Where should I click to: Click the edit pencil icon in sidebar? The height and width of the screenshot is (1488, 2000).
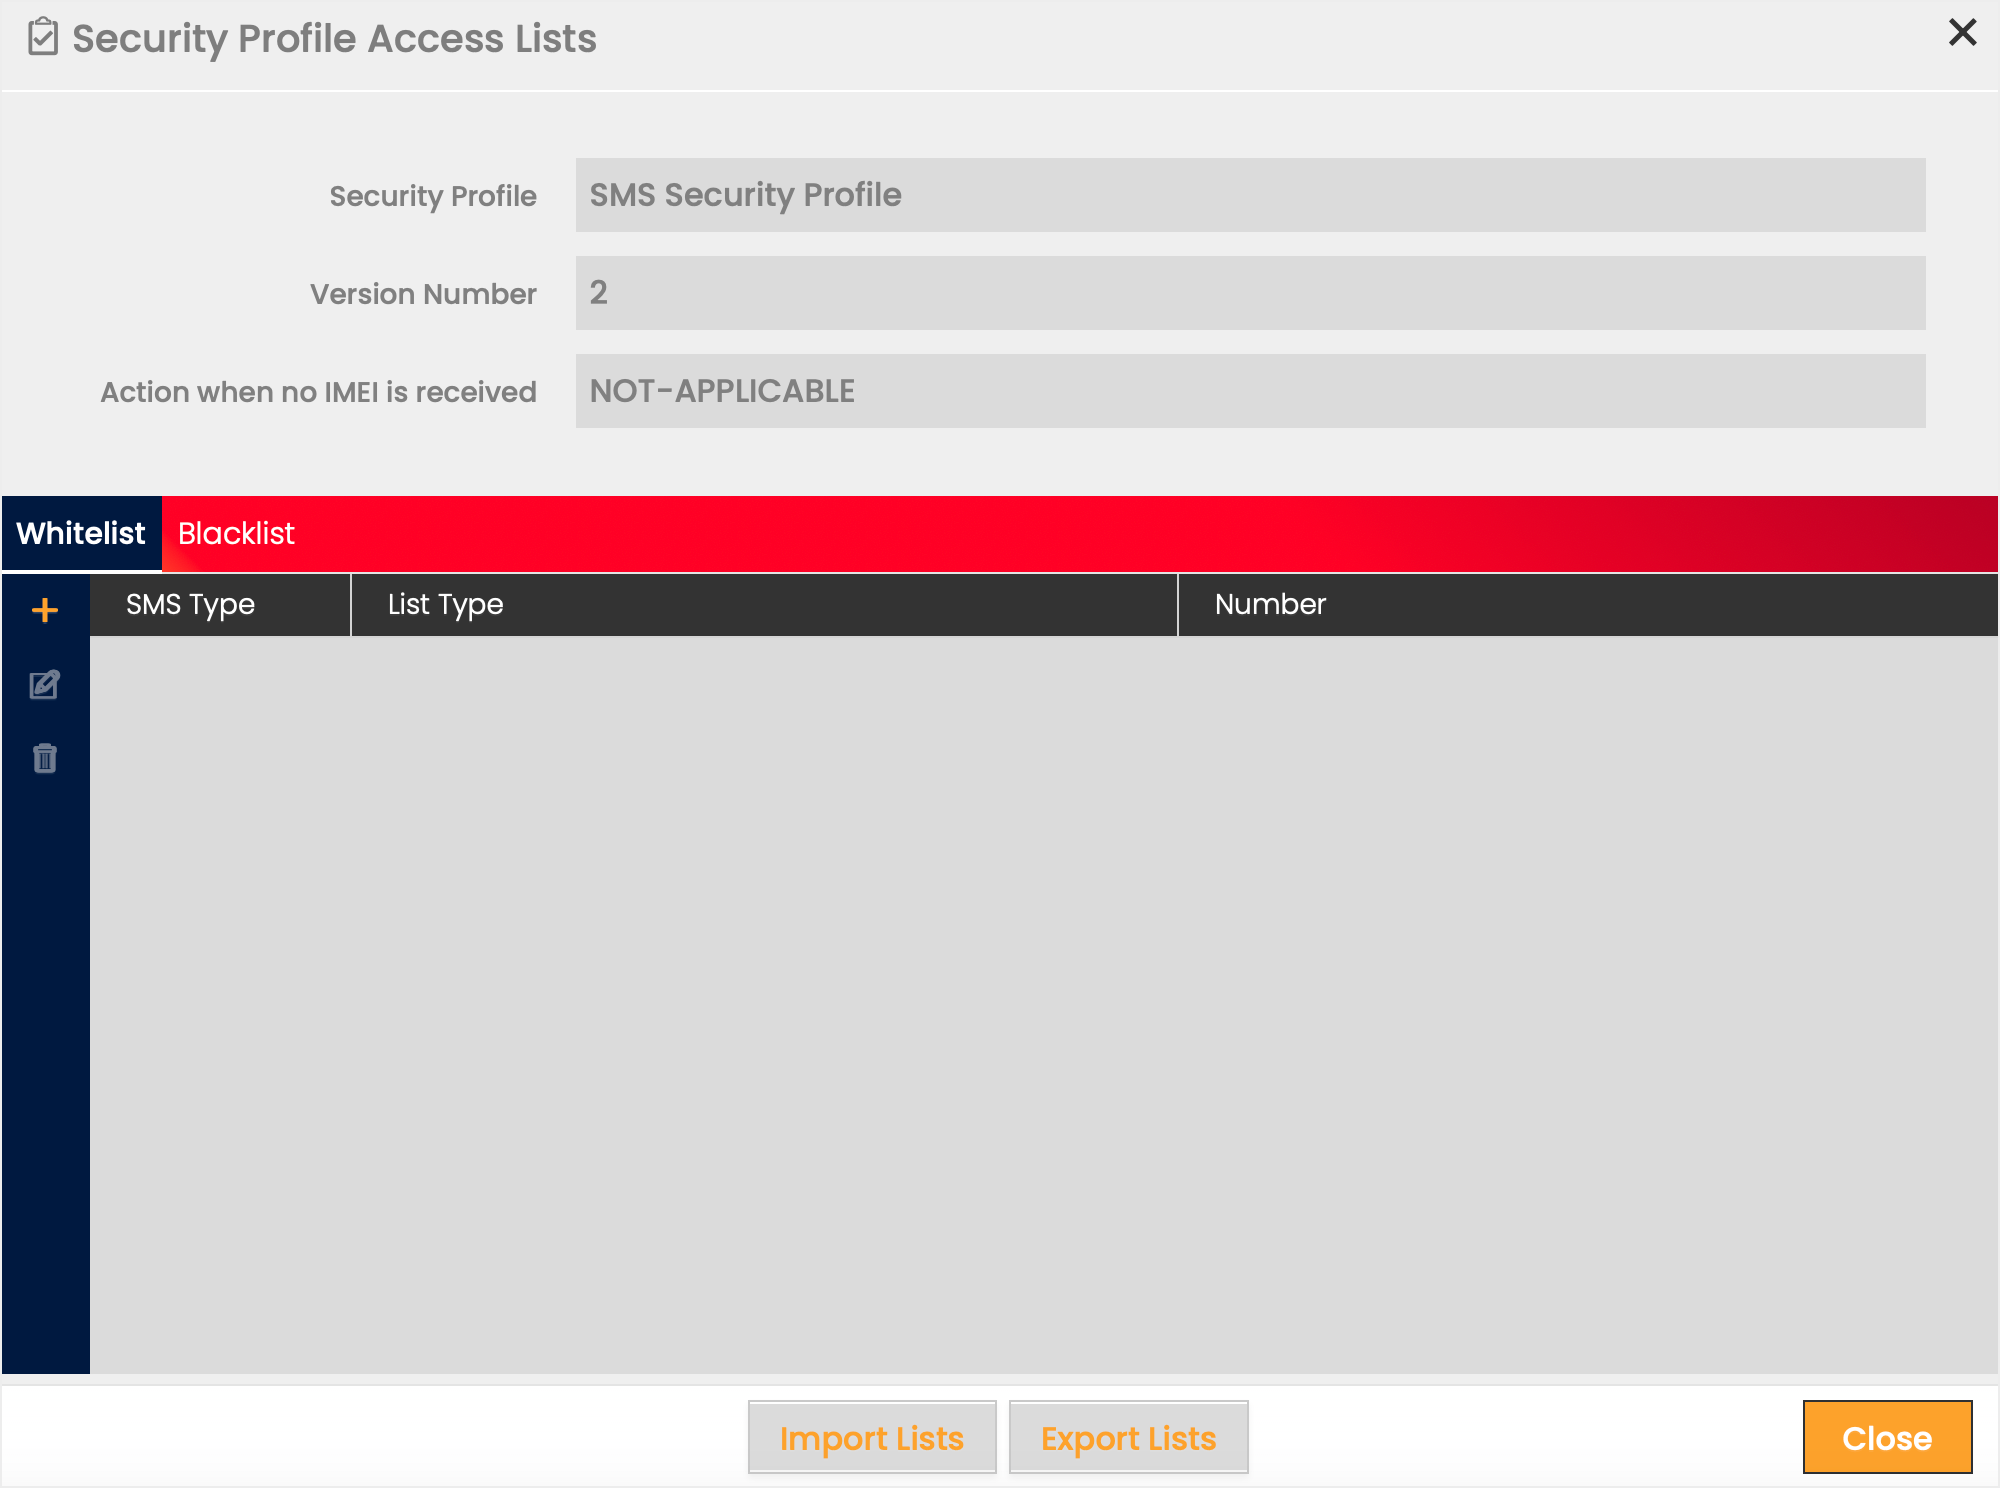coord(45,685)
